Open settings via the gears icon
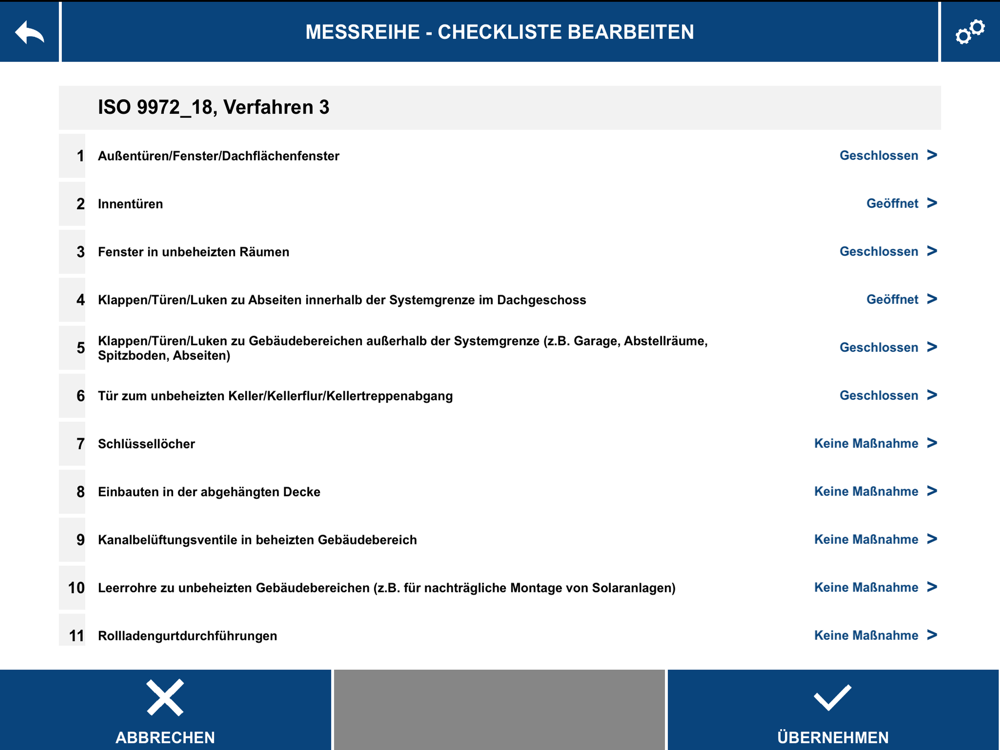 pyautogui.click(x=970, y=32)
